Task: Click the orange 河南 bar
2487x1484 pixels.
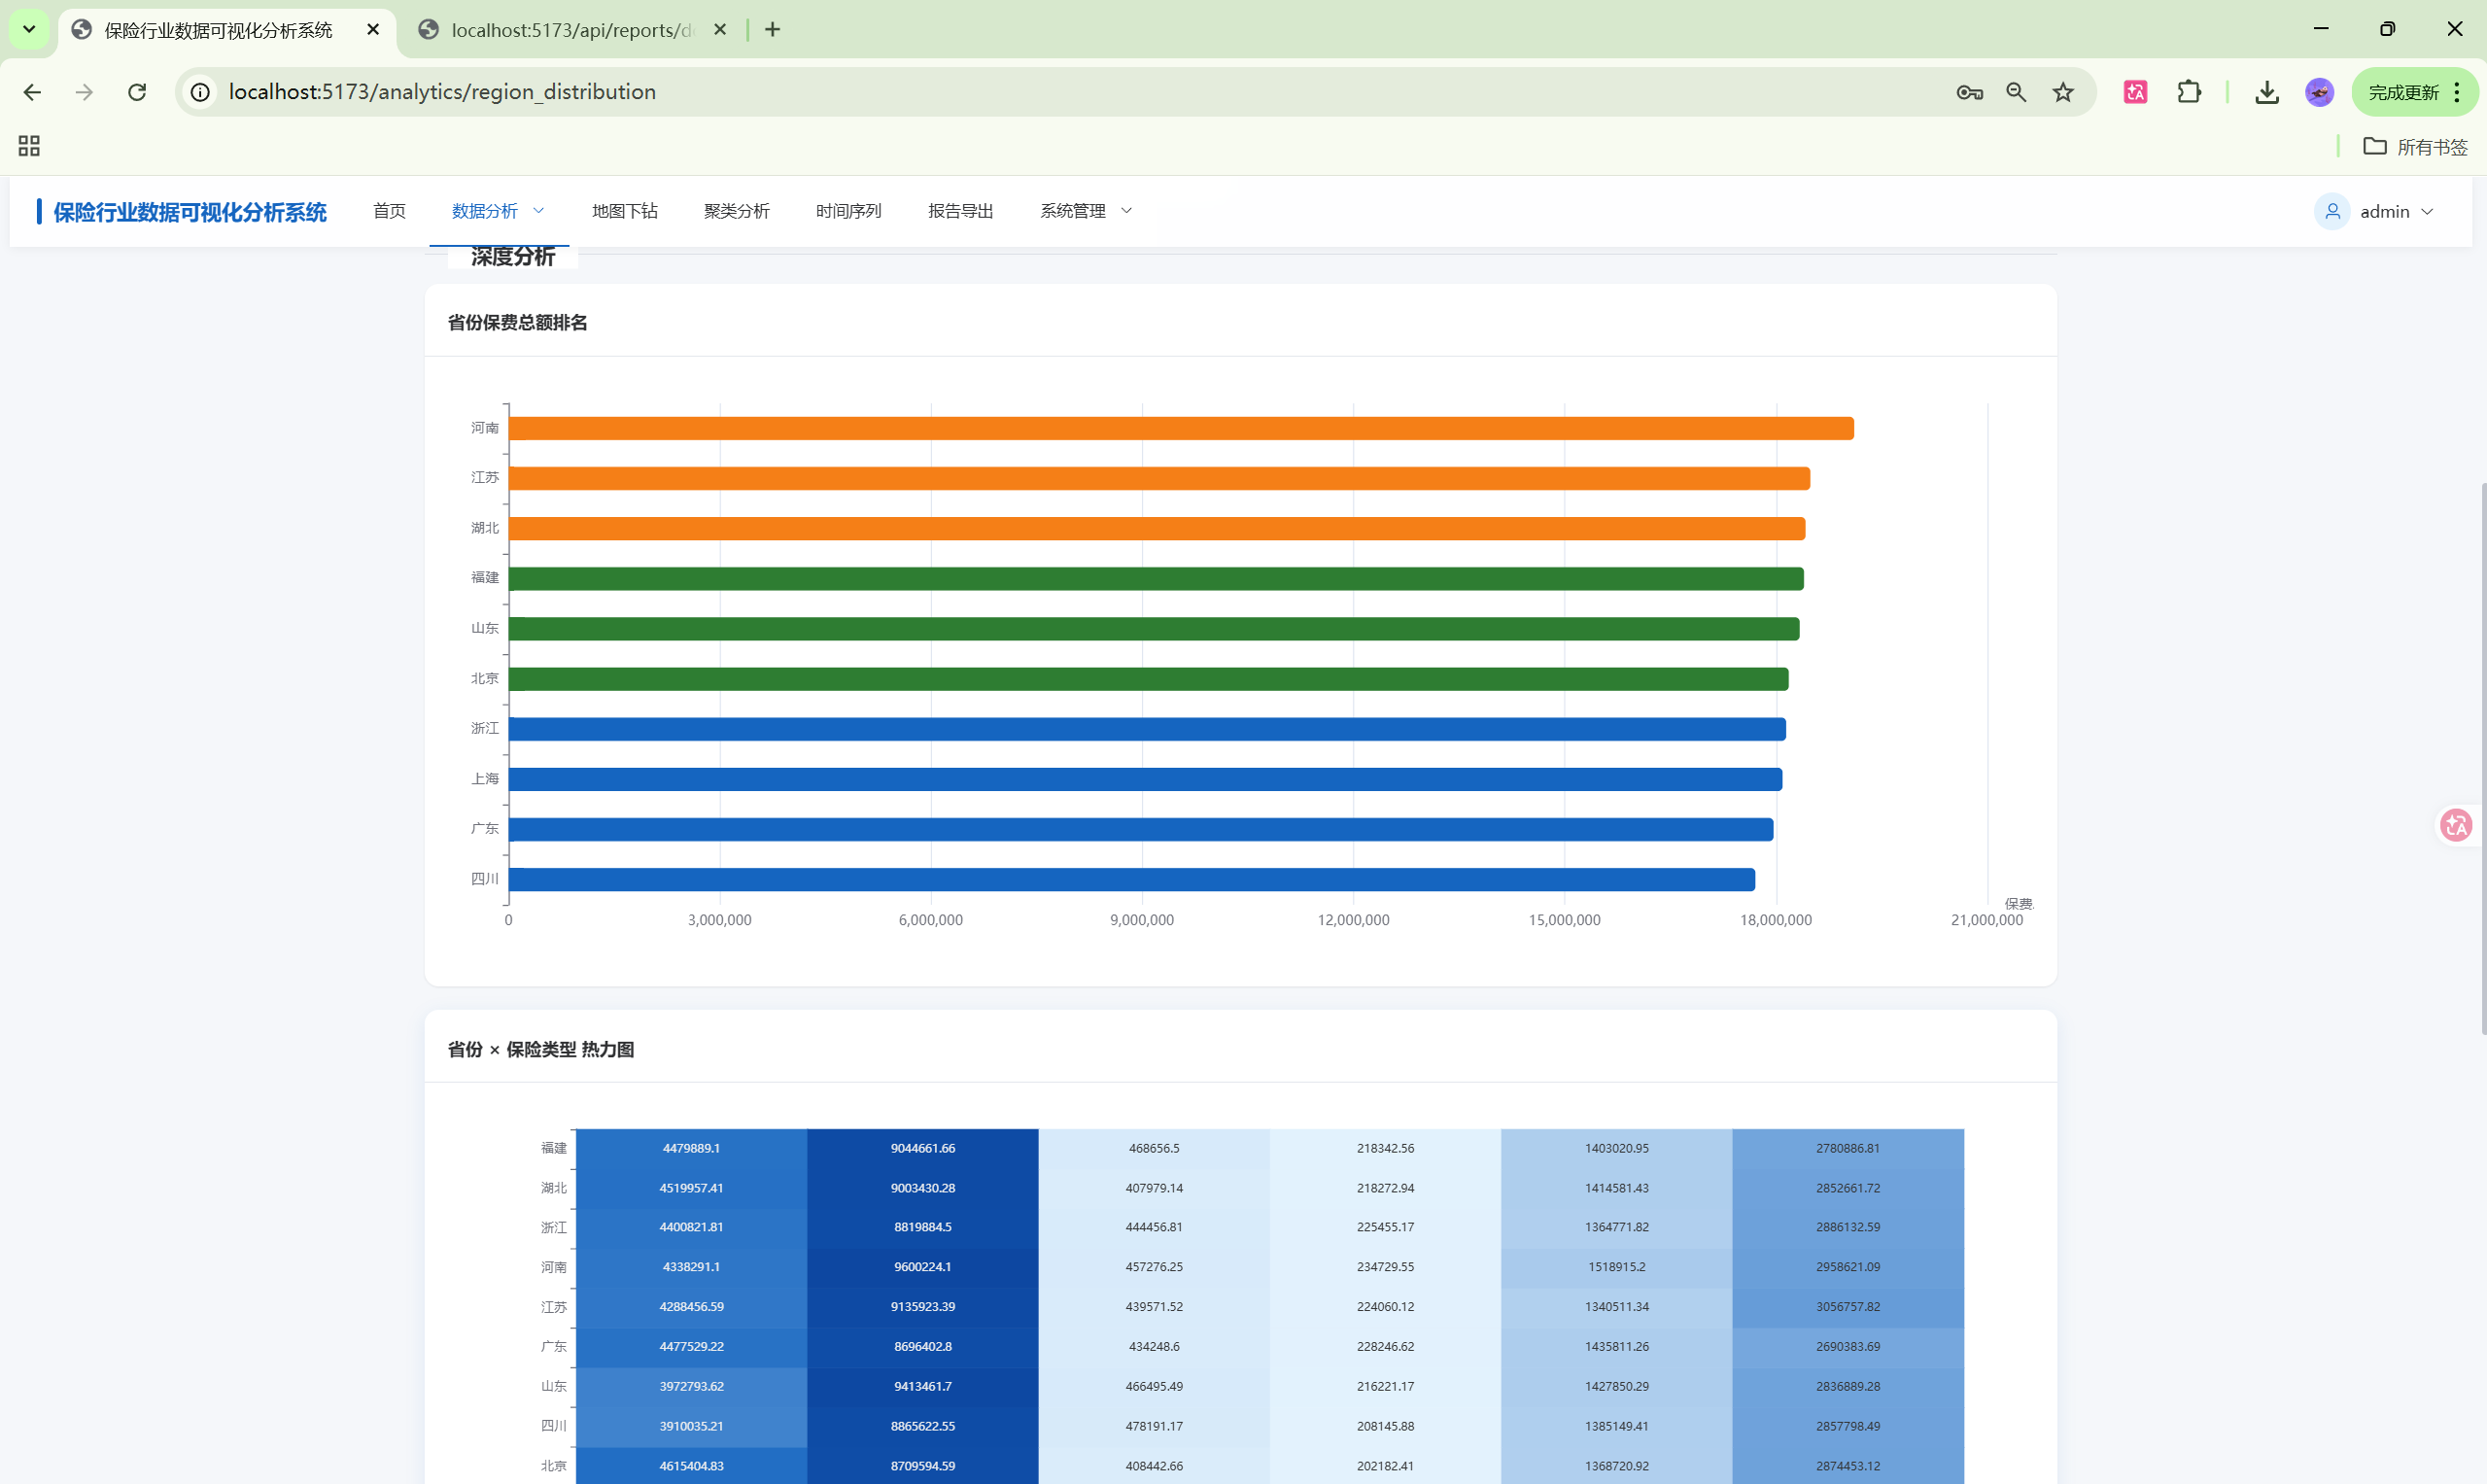Action: pos(1180,428)
